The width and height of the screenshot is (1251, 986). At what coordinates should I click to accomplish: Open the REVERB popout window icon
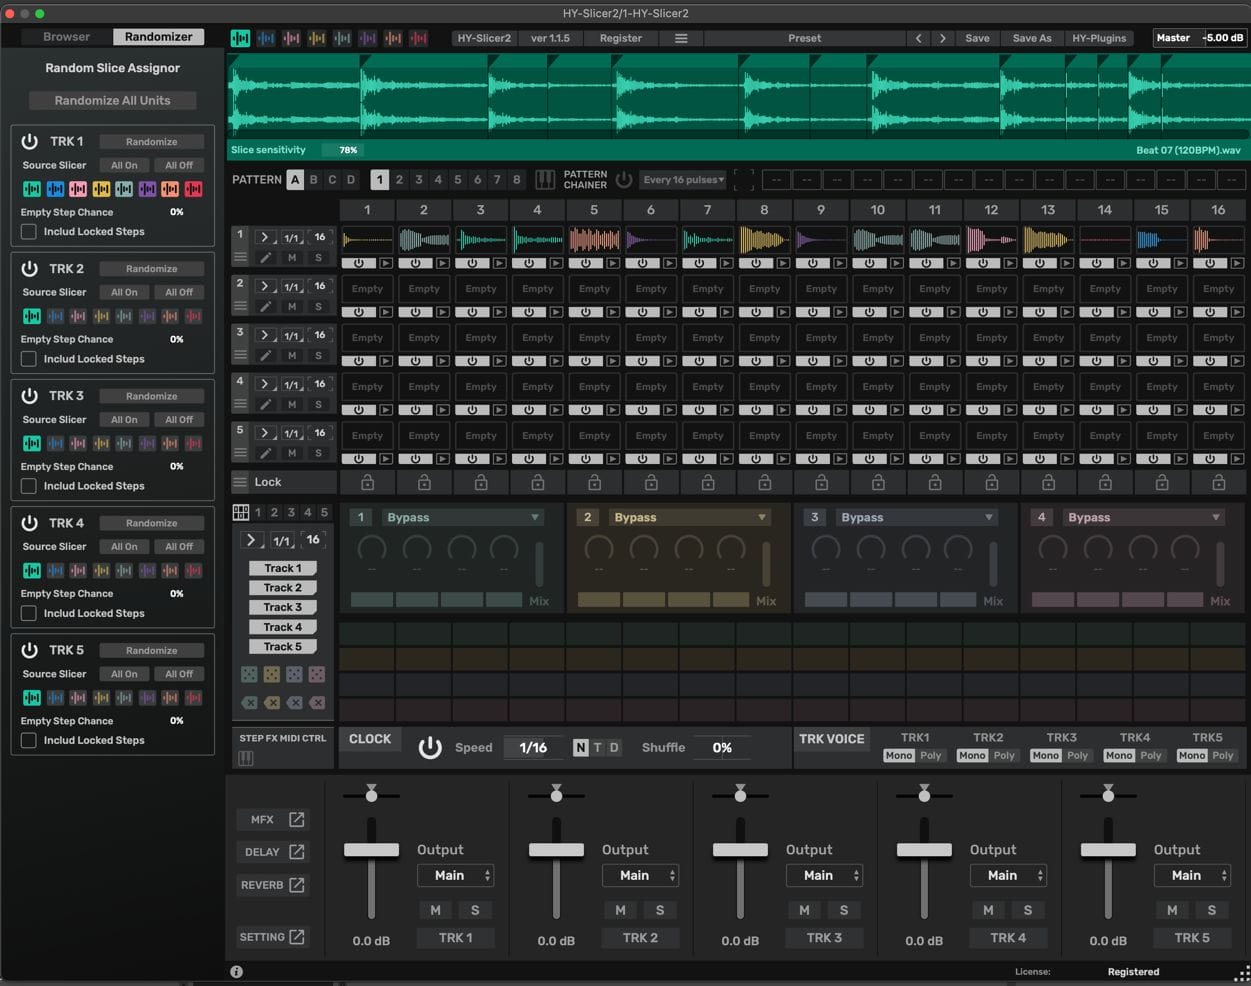click(297, 885)
